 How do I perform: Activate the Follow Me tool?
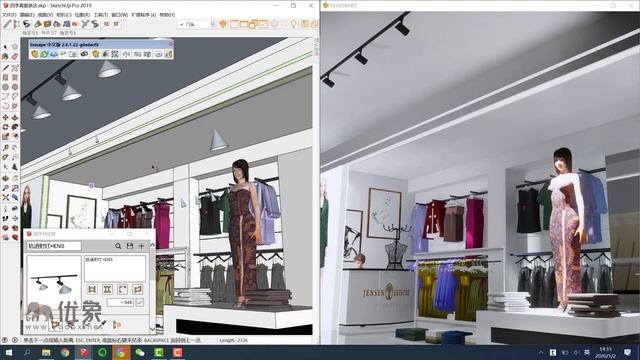[x=15, y=127]
